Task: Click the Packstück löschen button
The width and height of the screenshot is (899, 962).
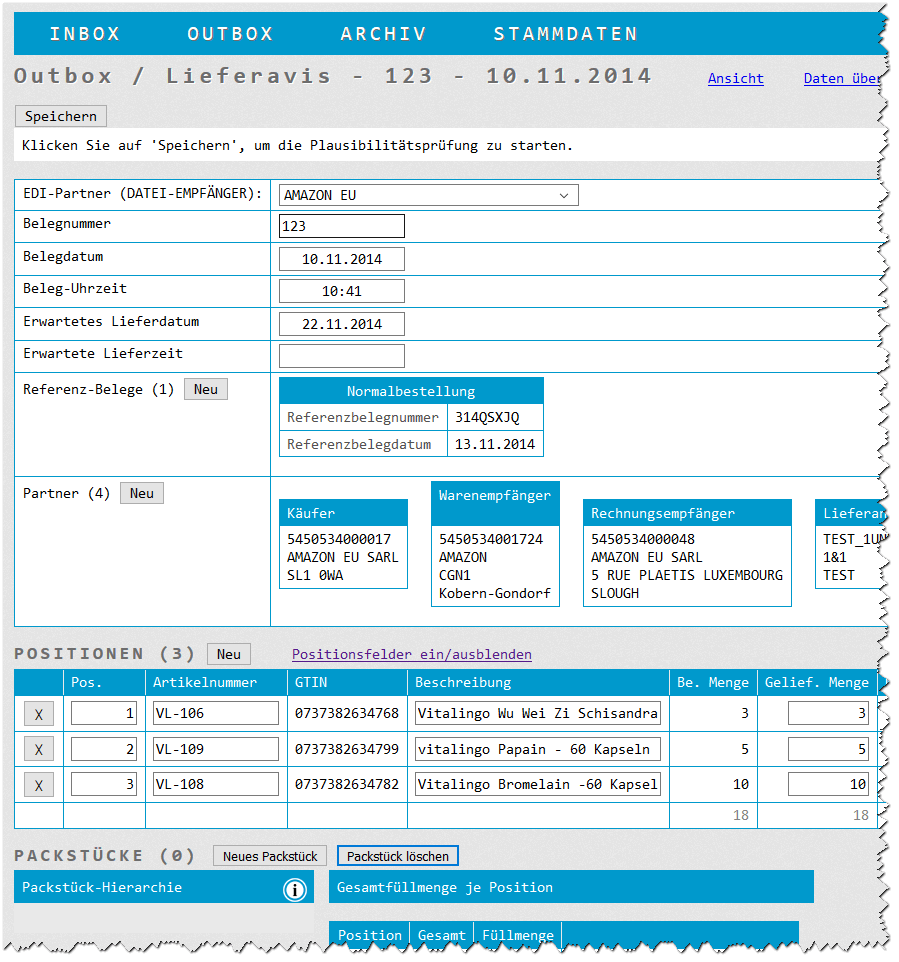Action: click(398, 856)
